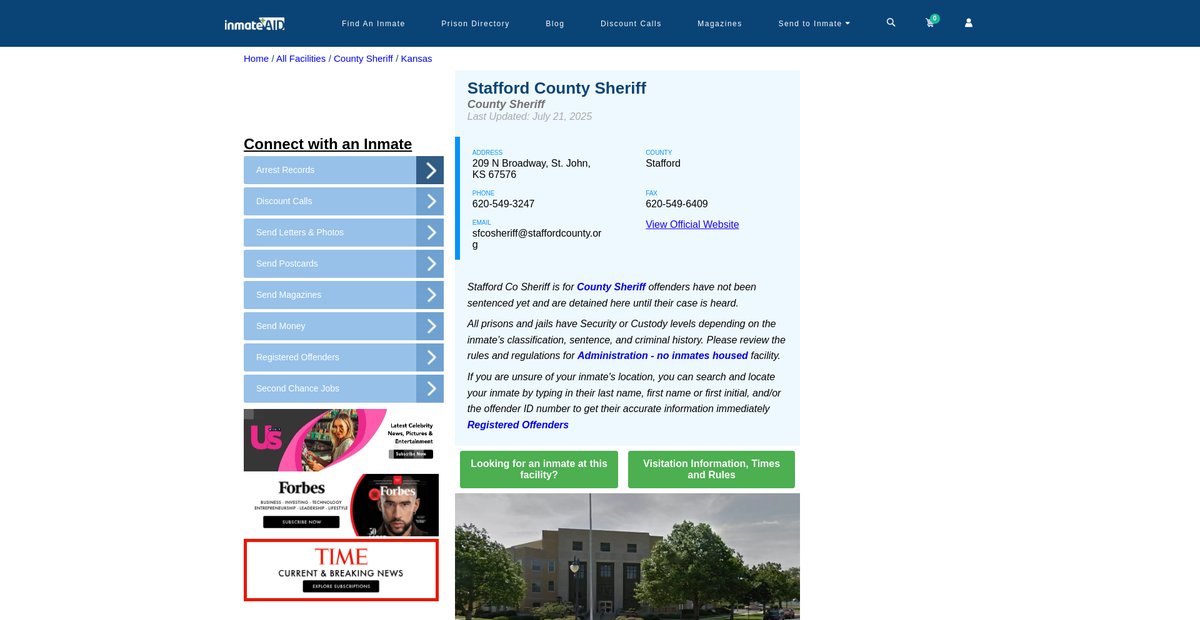Click the arrow icon beside Send Magazines
The height and width of the screenshot is (620, 1200).
pyautogui.click(x=430, y=295)
